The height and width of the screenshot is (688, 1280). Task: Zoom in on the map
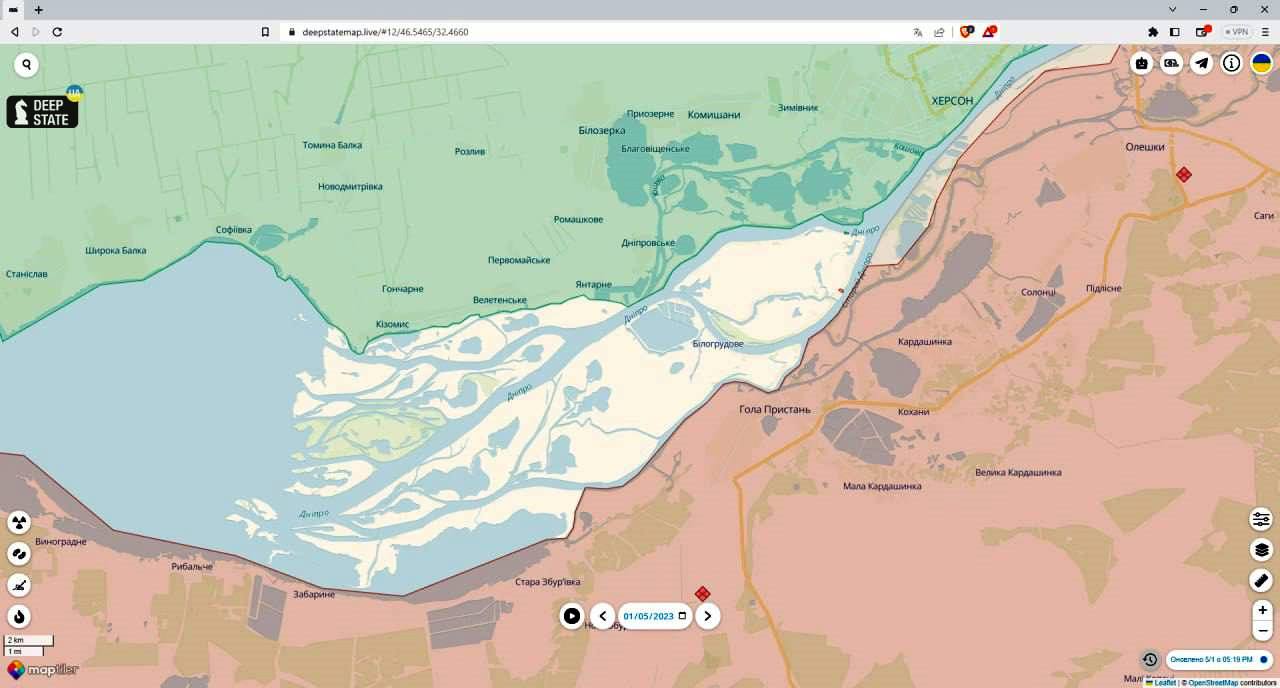pos(1263,610)
